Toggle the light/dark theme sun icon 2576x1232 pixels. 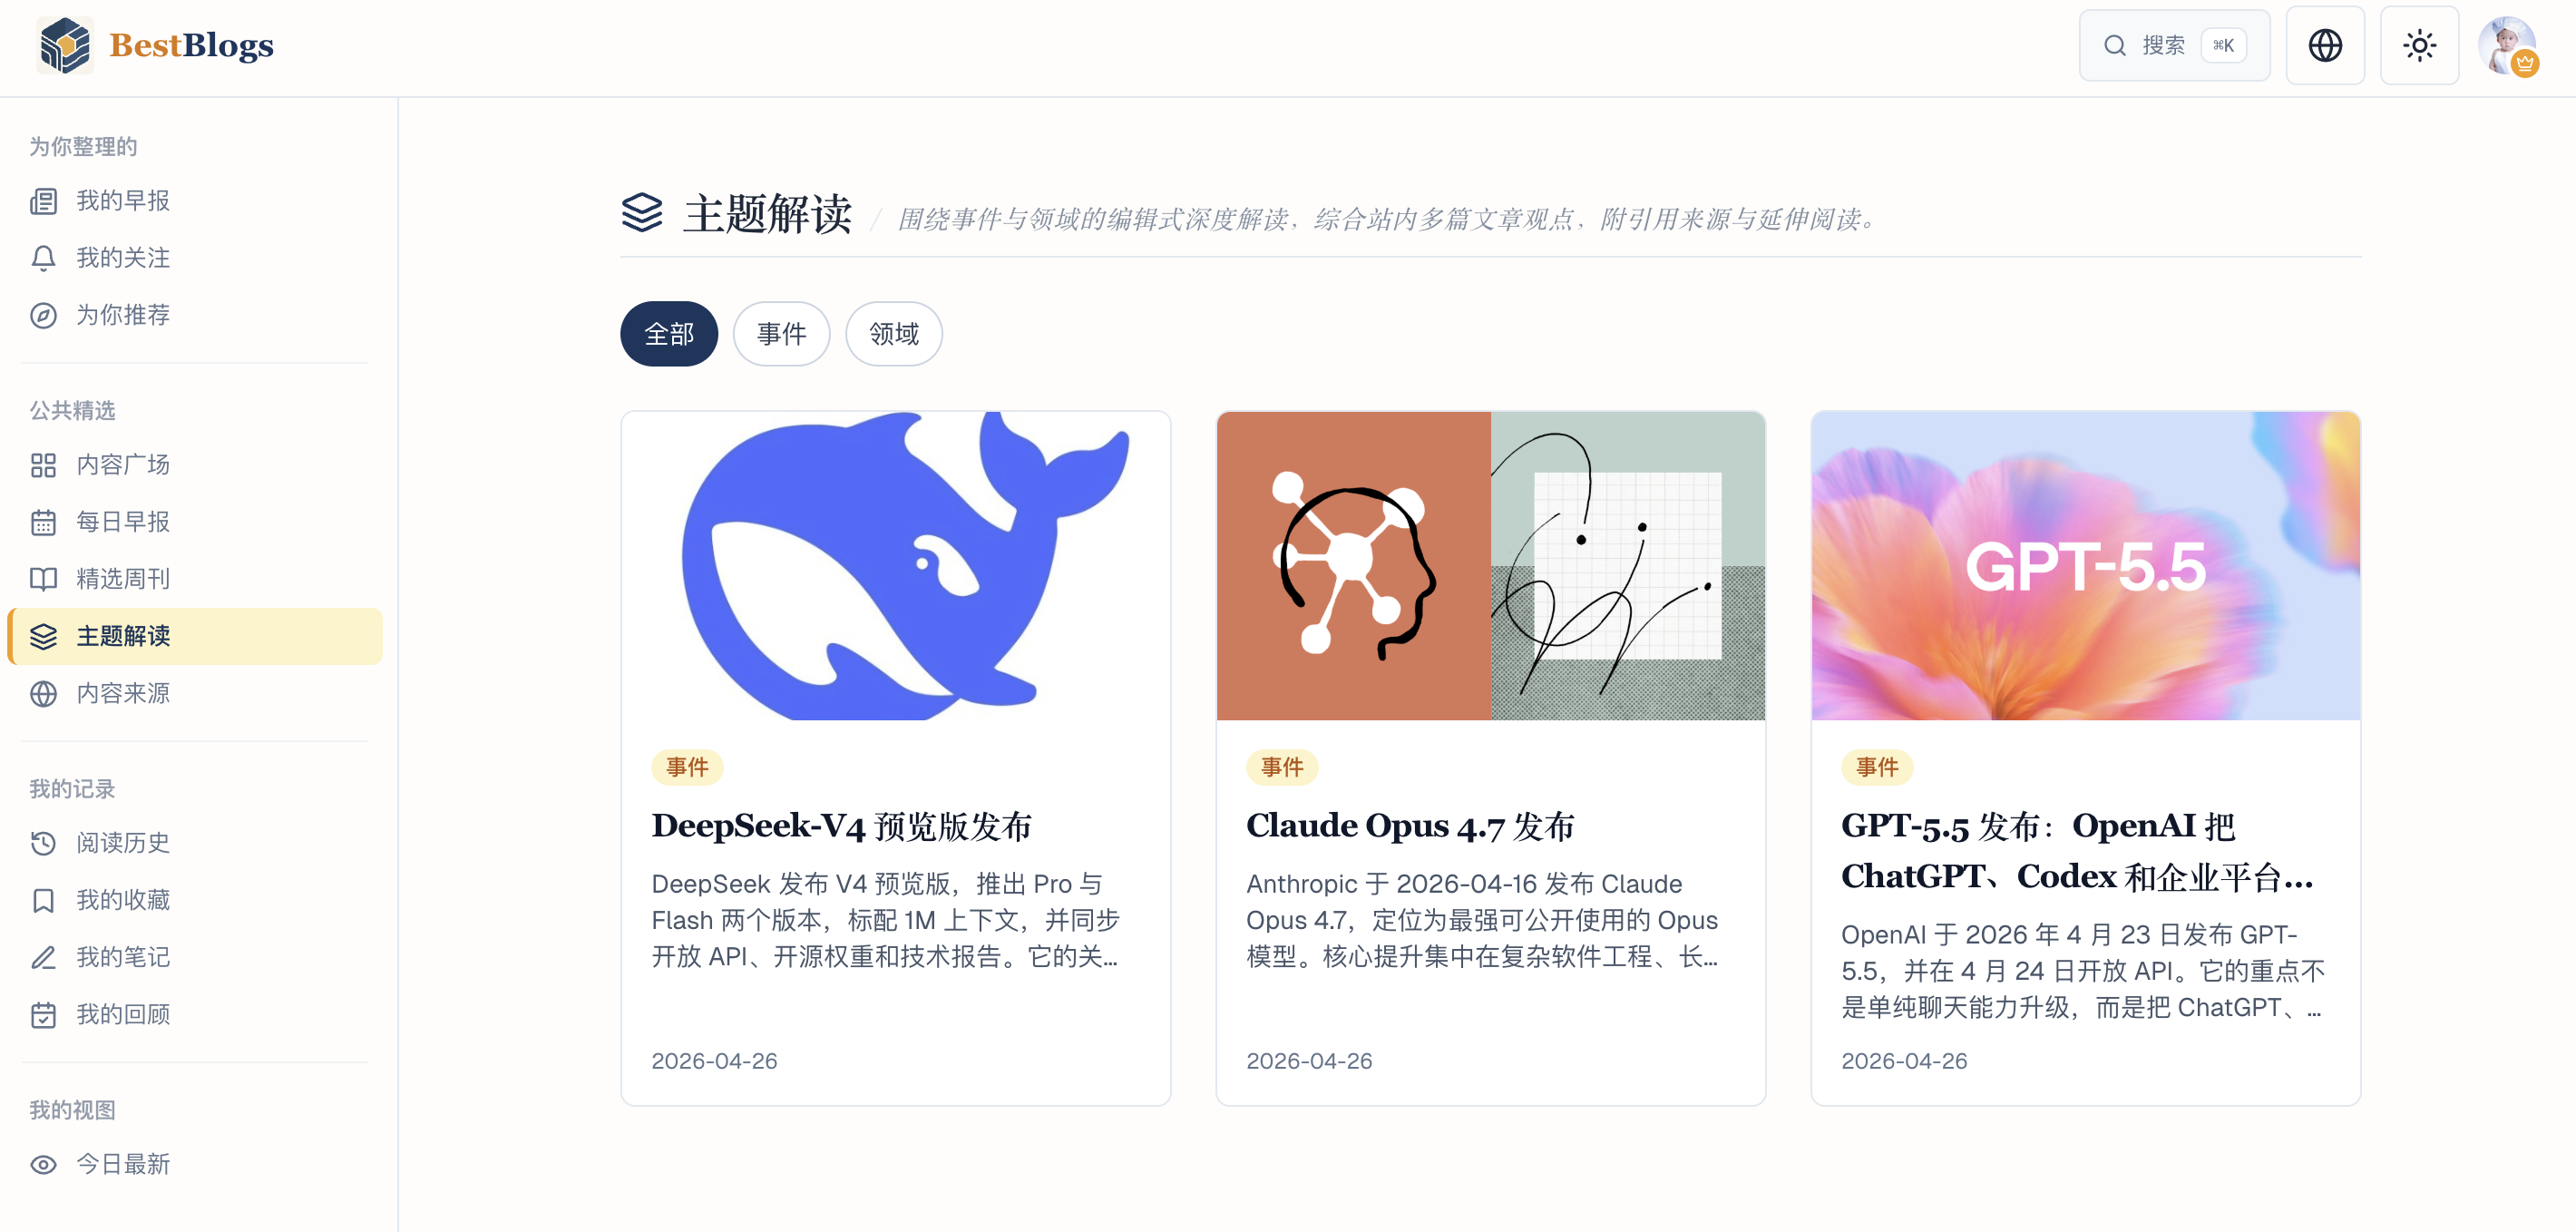coord(2419,45)
